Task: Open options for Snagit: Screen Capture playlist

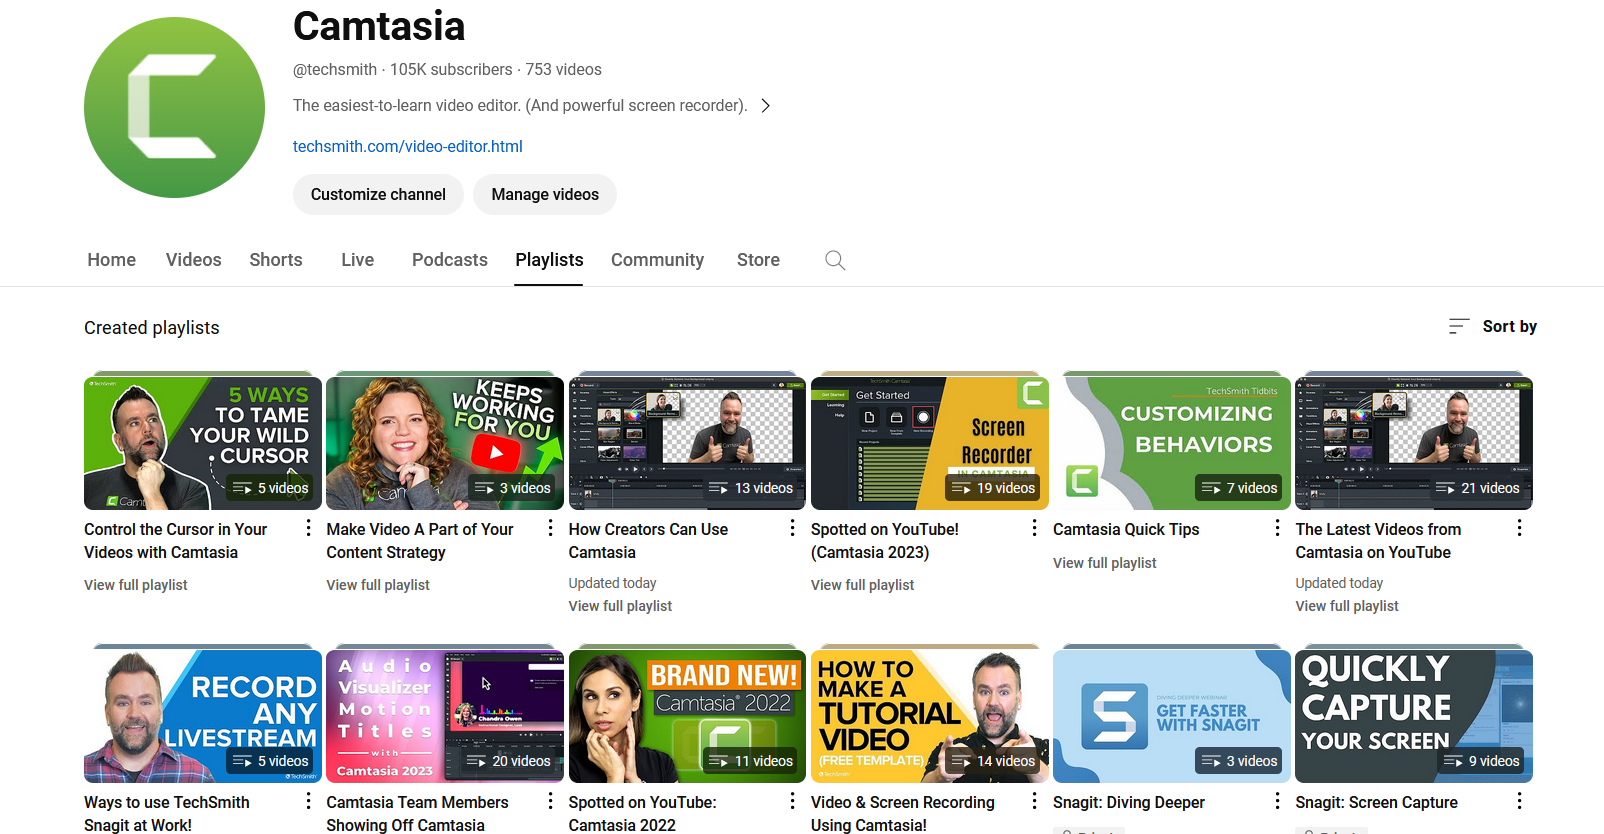Action: point(1519,801)
